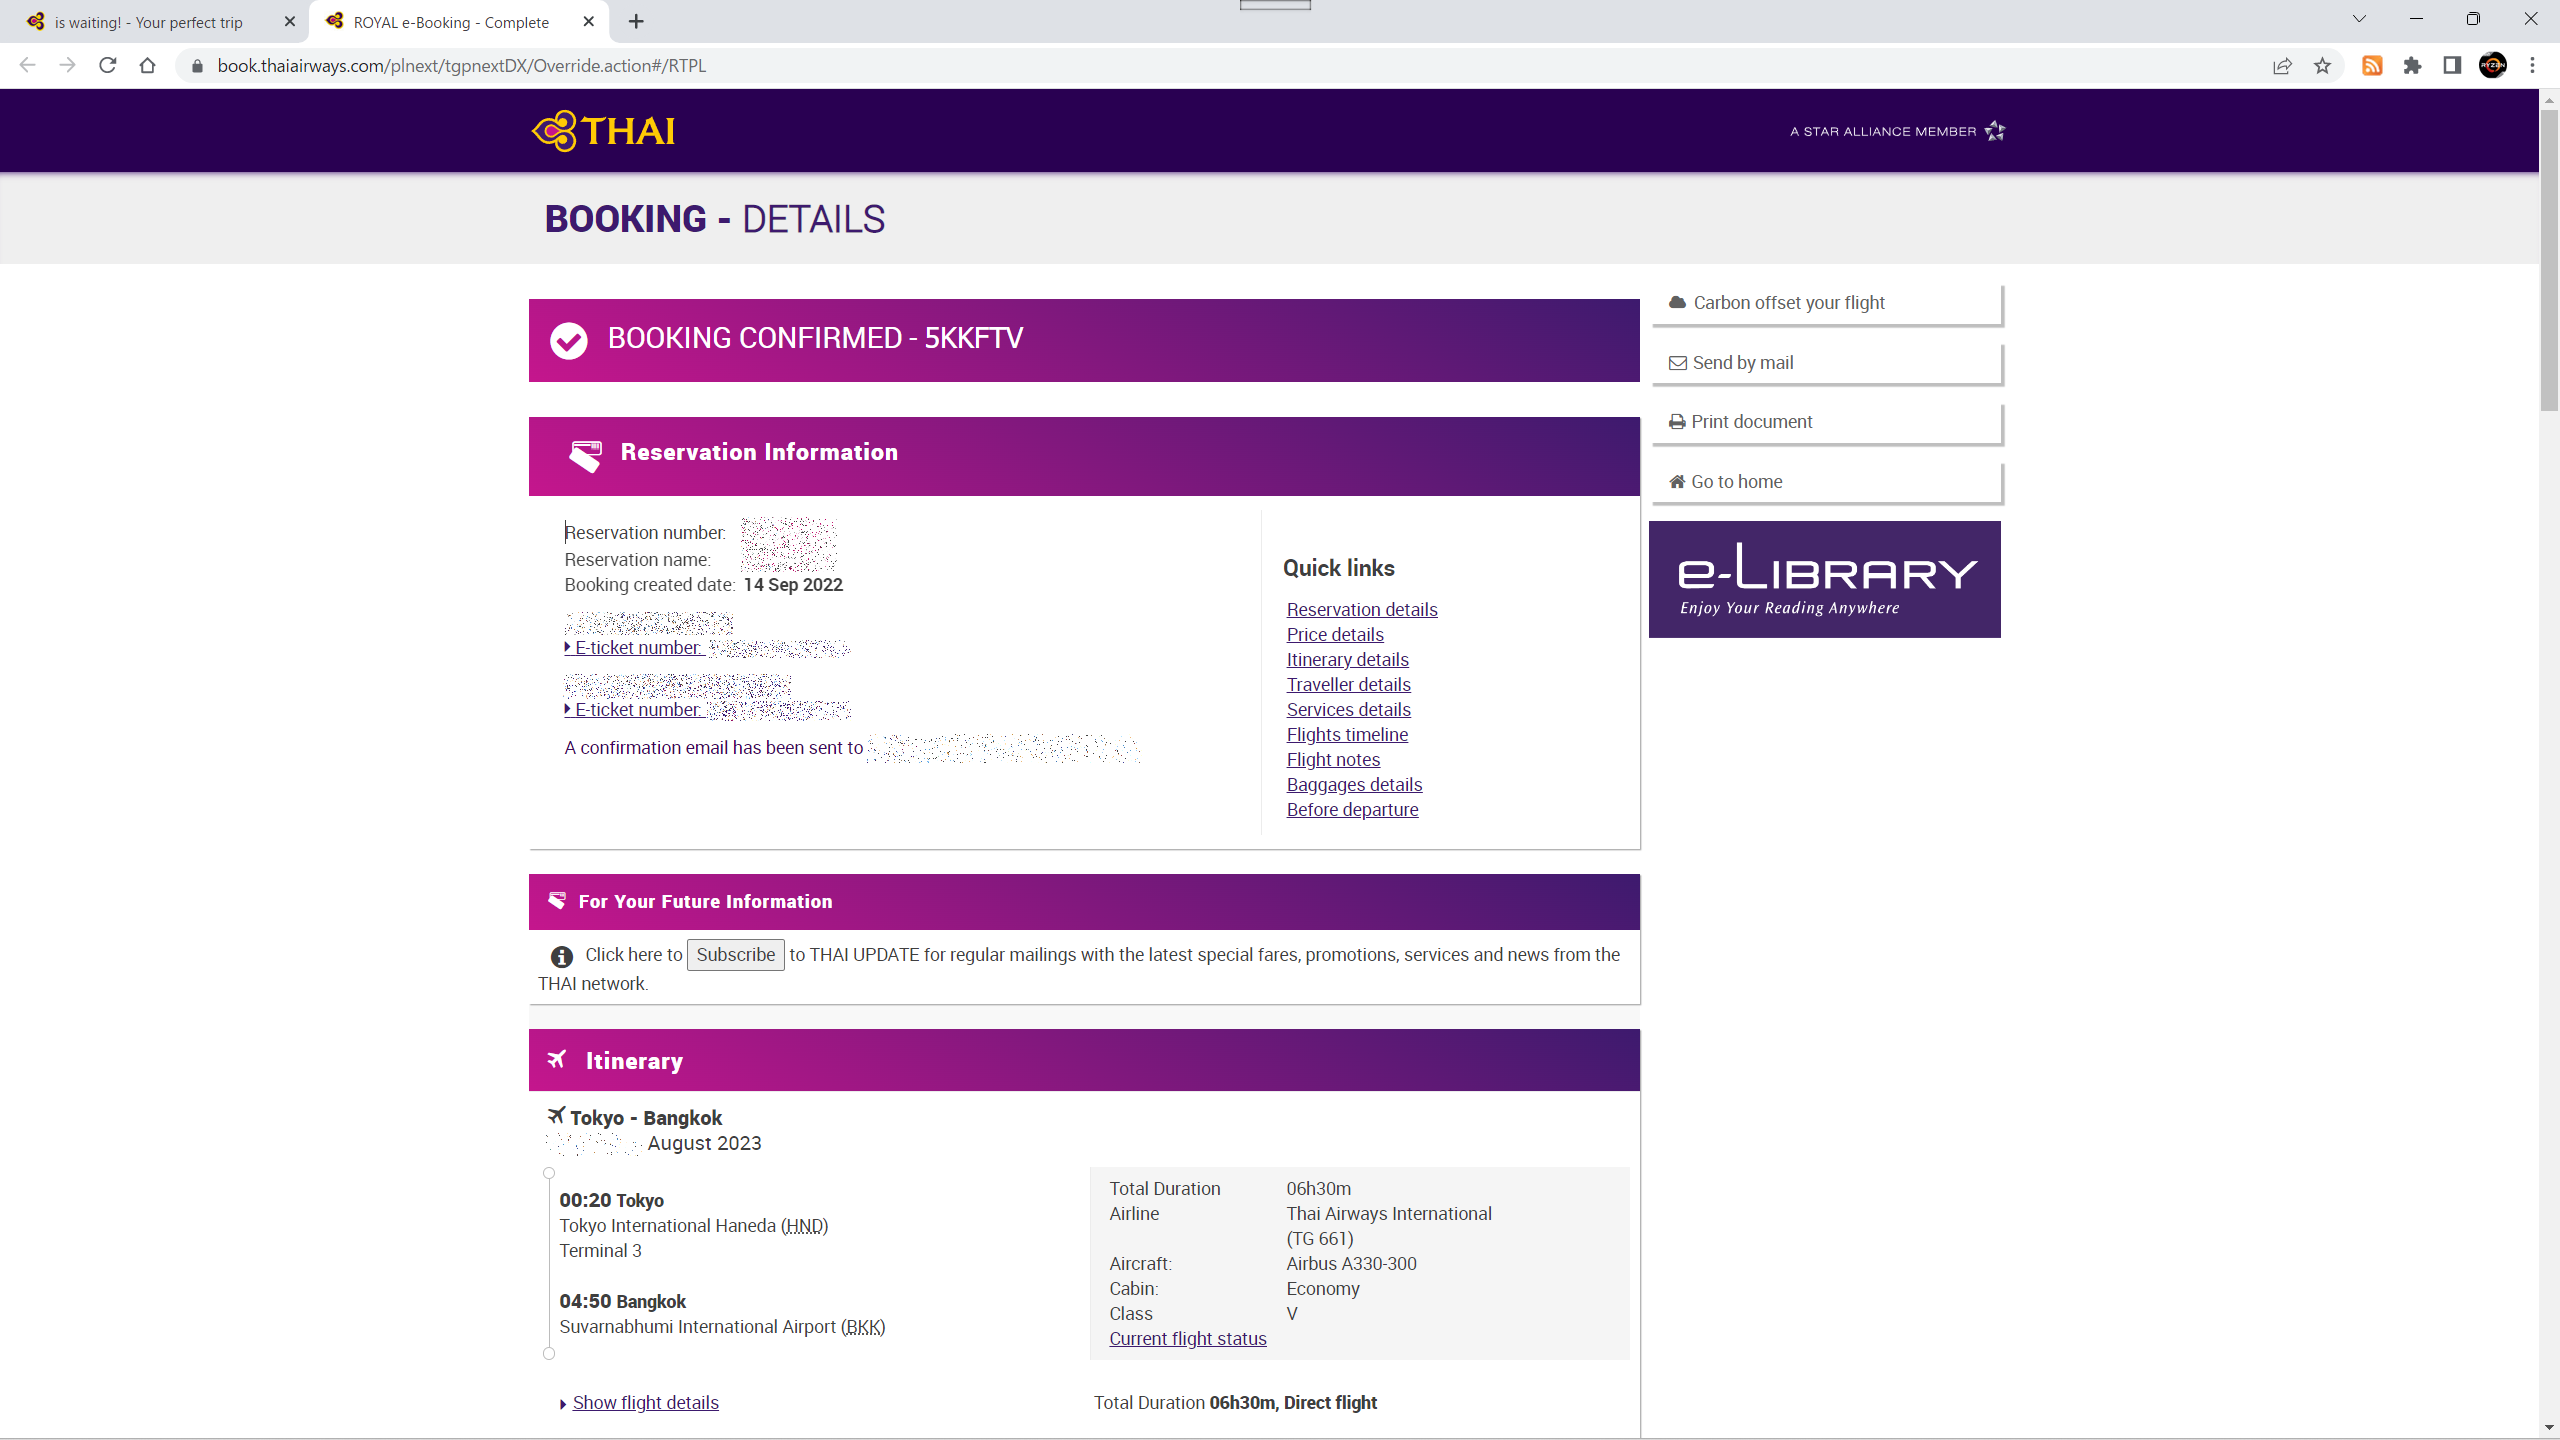This screenshot has height=1440, width=2560.
Task: Click the For Your Future Information ticket icon
Action: pyautogui.click(x=557, y=900)
